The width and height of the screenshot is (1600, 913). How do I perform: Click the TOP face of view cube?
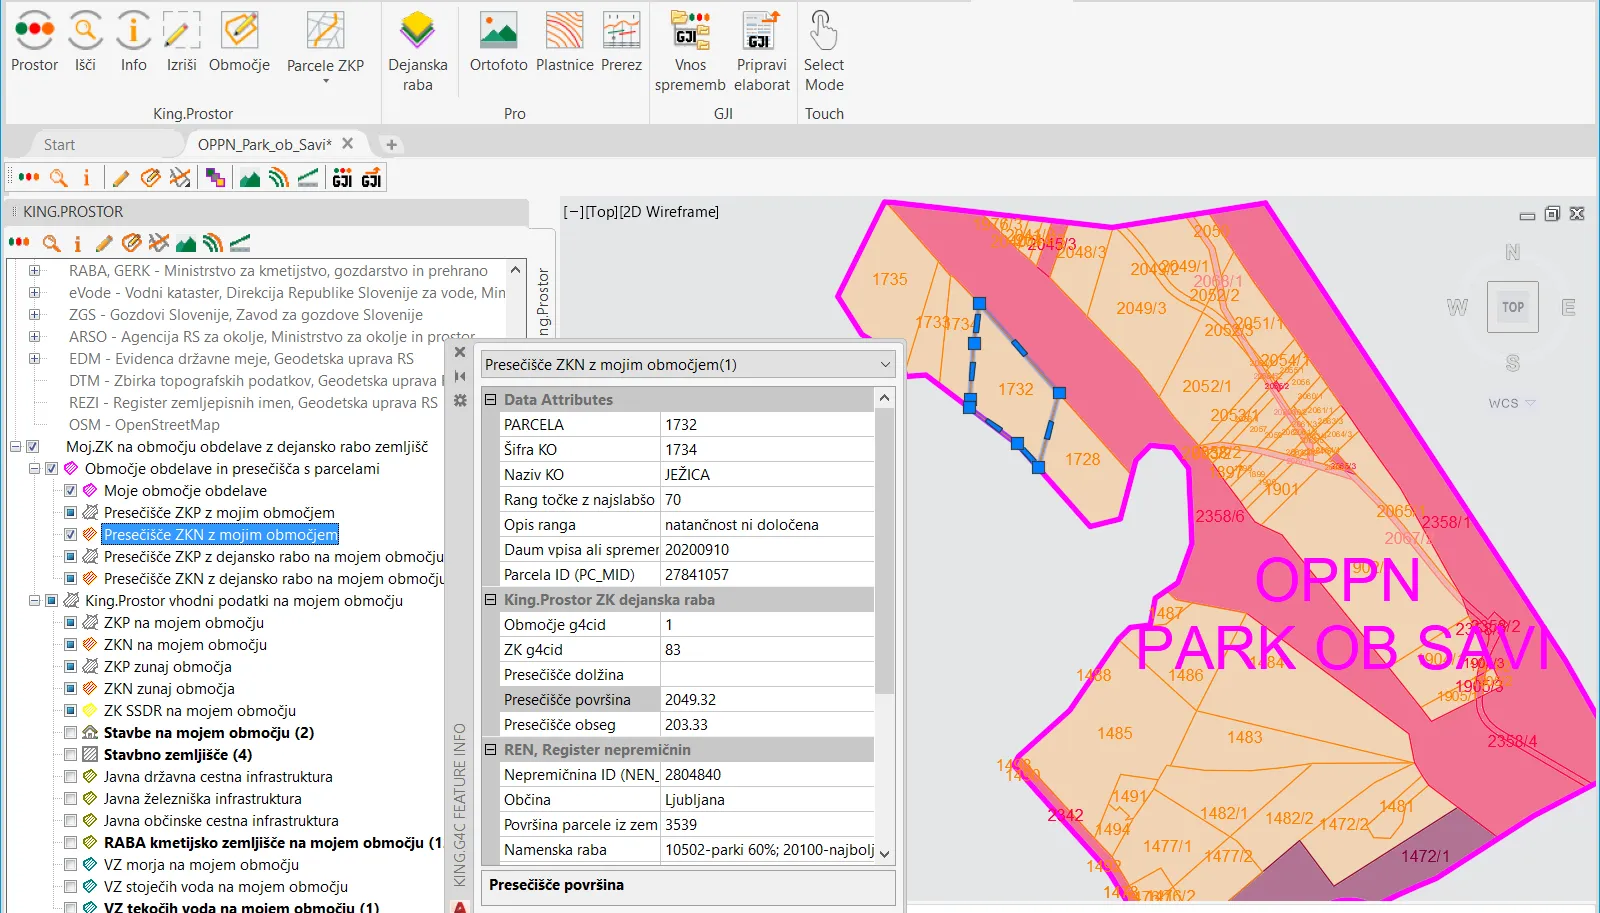[x=1512, y=307]
